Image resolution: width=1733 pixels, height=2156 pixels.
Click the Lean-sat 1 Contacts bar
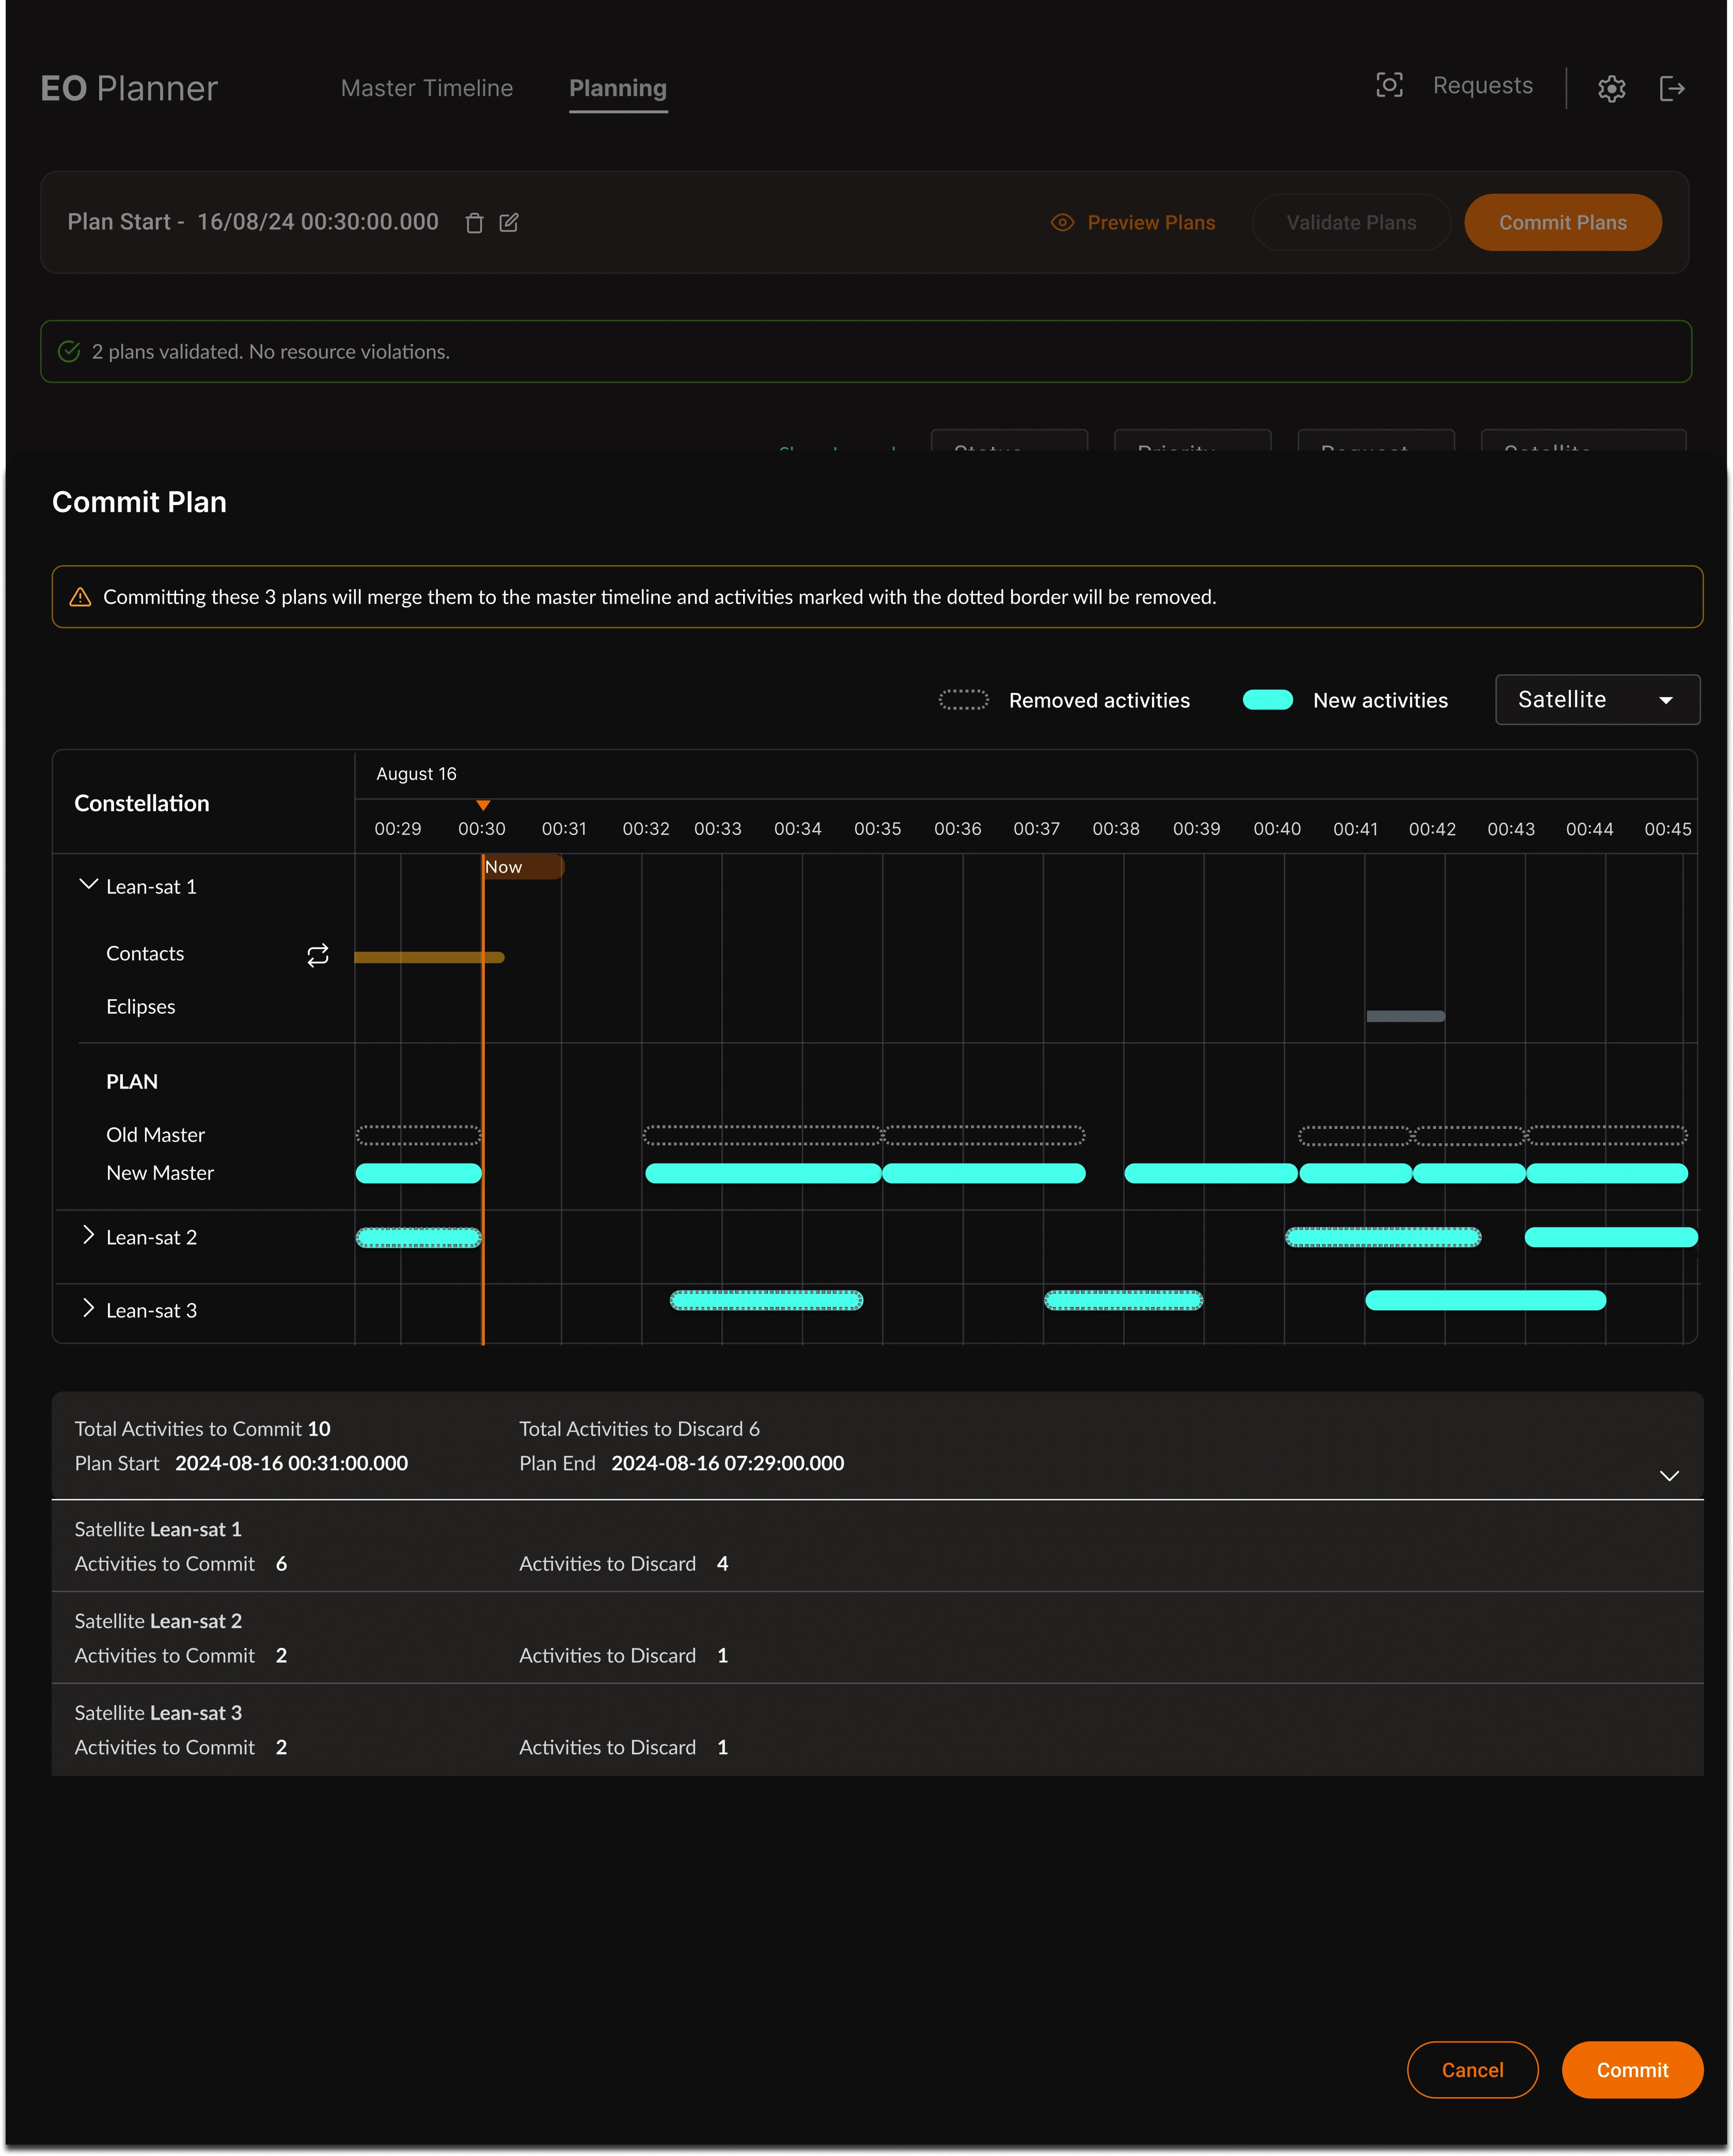(x=429, y=957)
